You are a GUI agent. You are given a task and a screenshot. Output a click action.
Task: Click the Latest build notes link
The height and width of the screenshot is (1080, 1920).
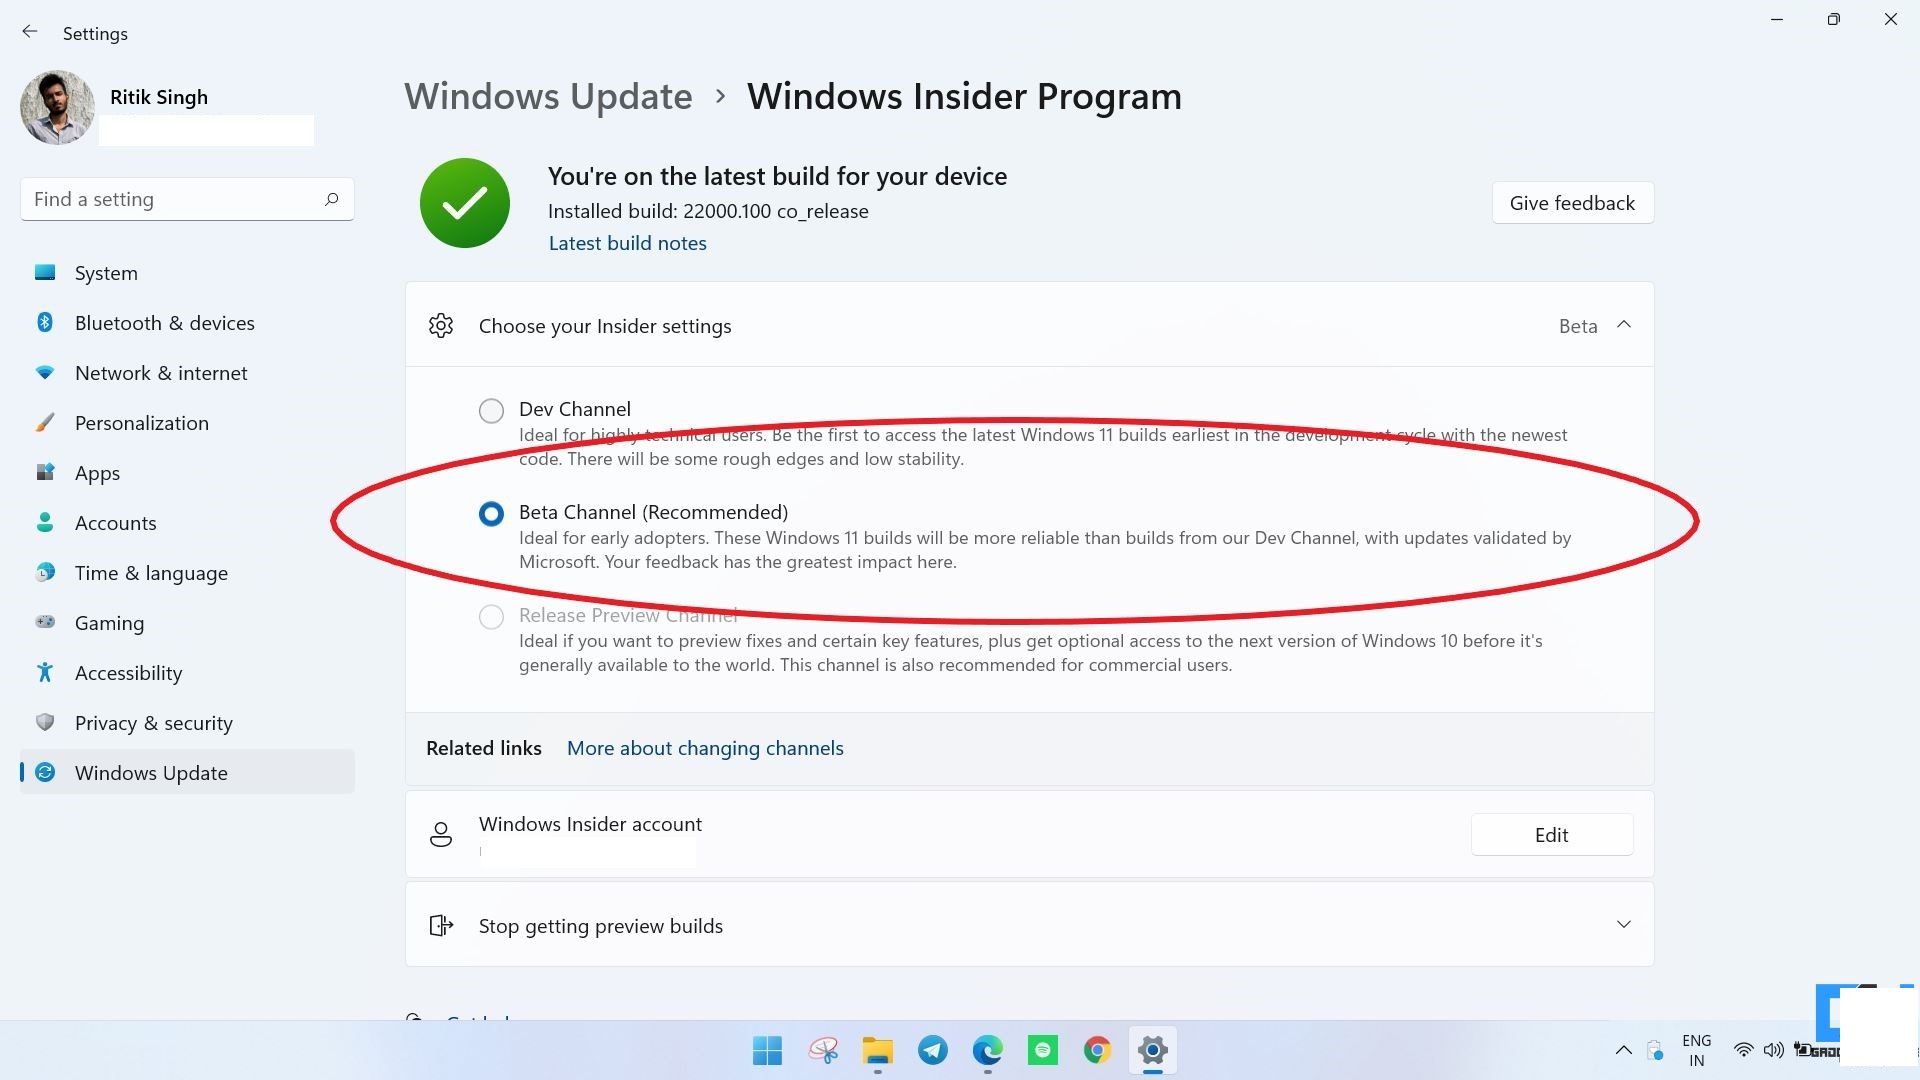tap(628, 243)
